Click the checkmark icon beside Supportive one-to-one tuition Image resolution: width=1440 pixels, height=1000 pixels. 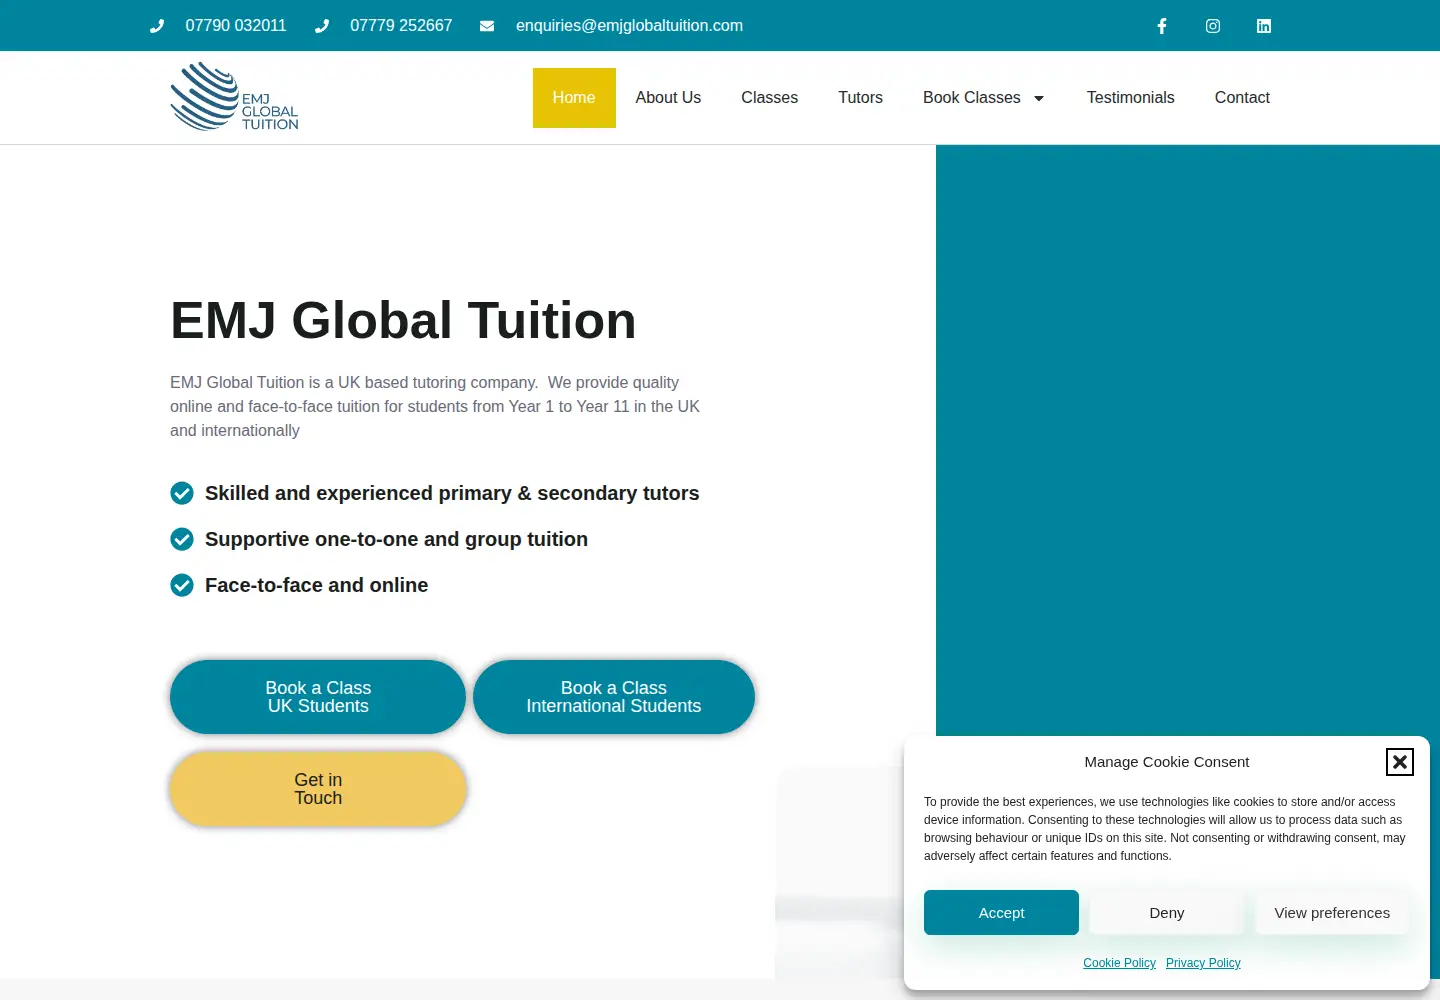pos(182,539)
